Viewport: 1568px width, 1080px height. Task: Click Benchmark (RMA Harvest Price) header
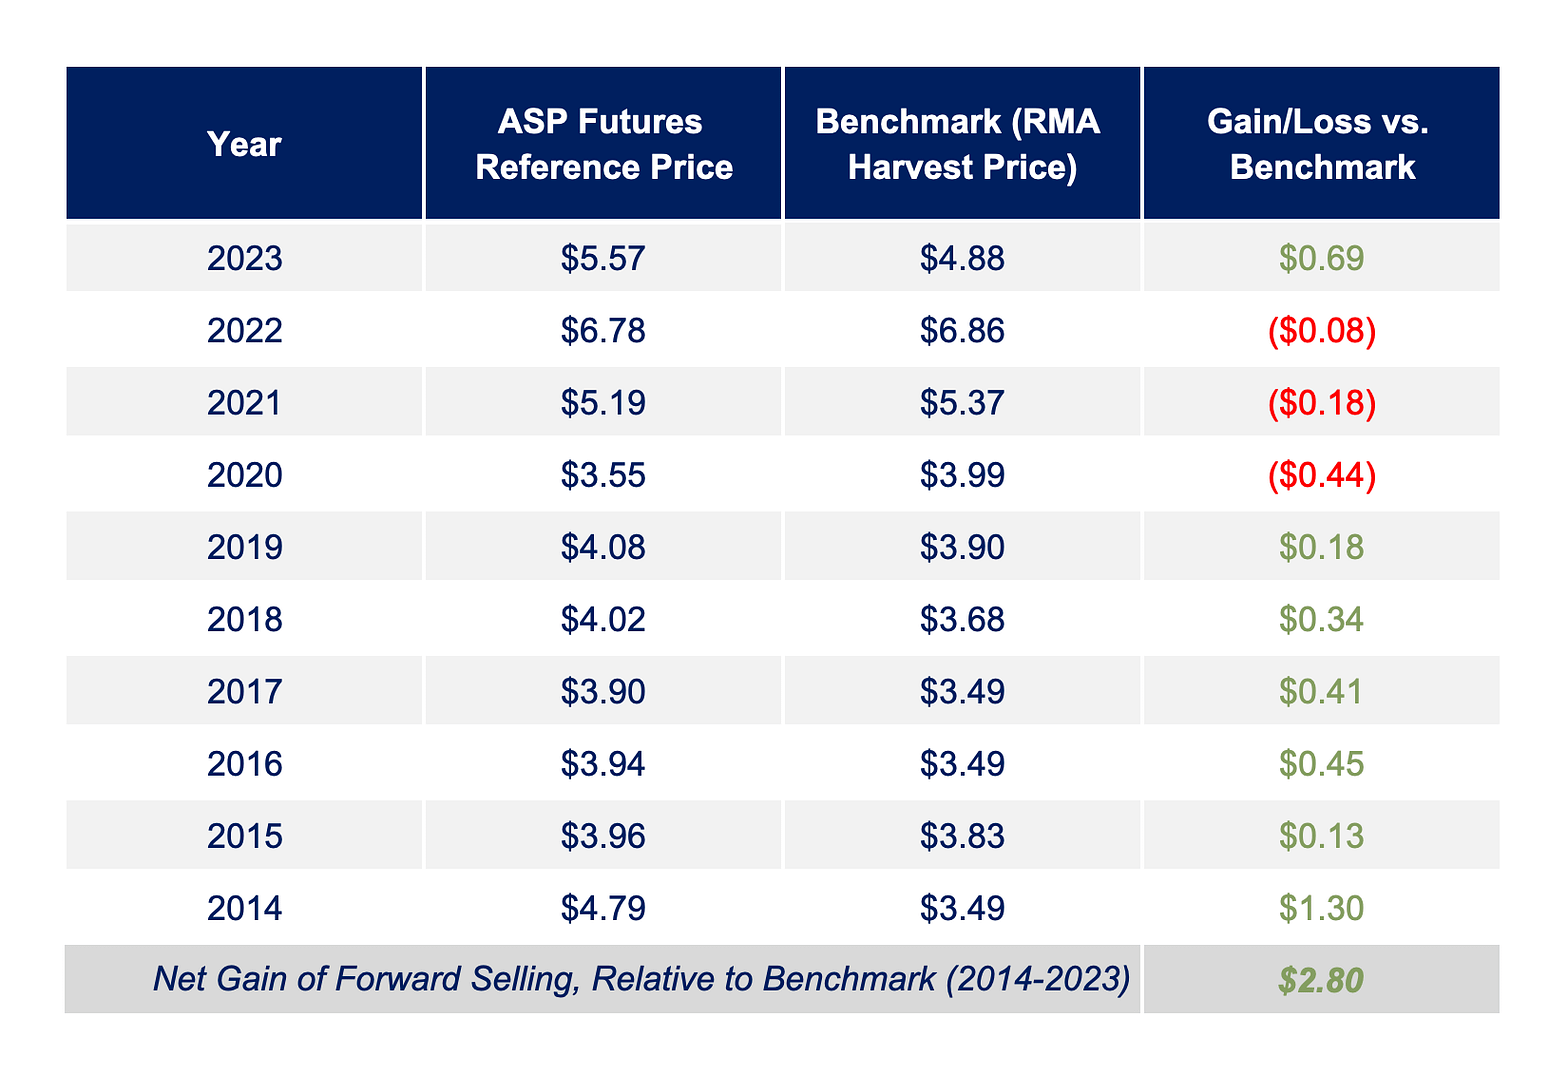click(961, 144)
